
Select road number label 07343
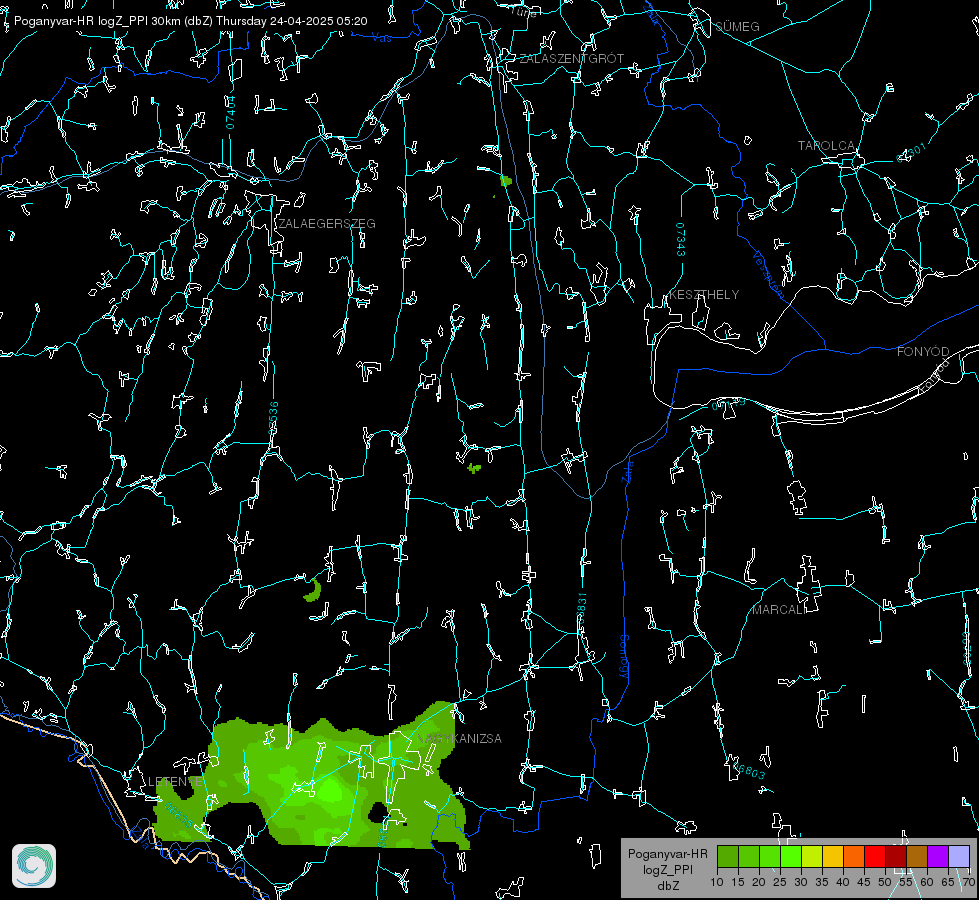click(680, 239)
